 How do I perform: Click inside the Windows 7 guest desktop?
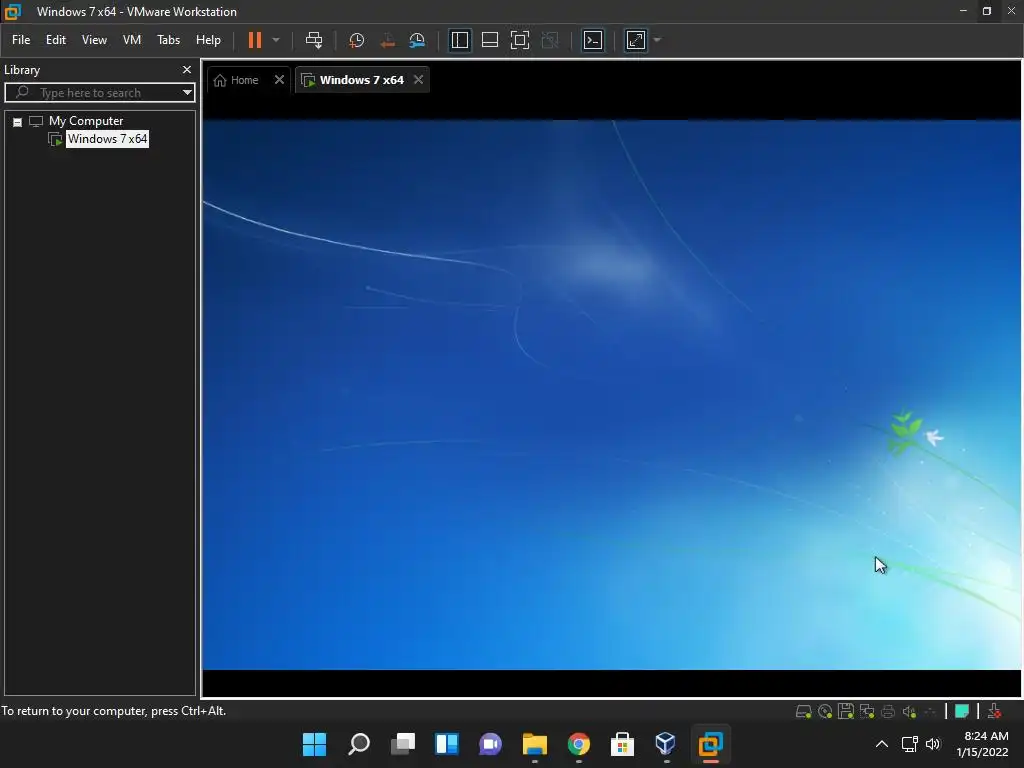tap(611, 394)
